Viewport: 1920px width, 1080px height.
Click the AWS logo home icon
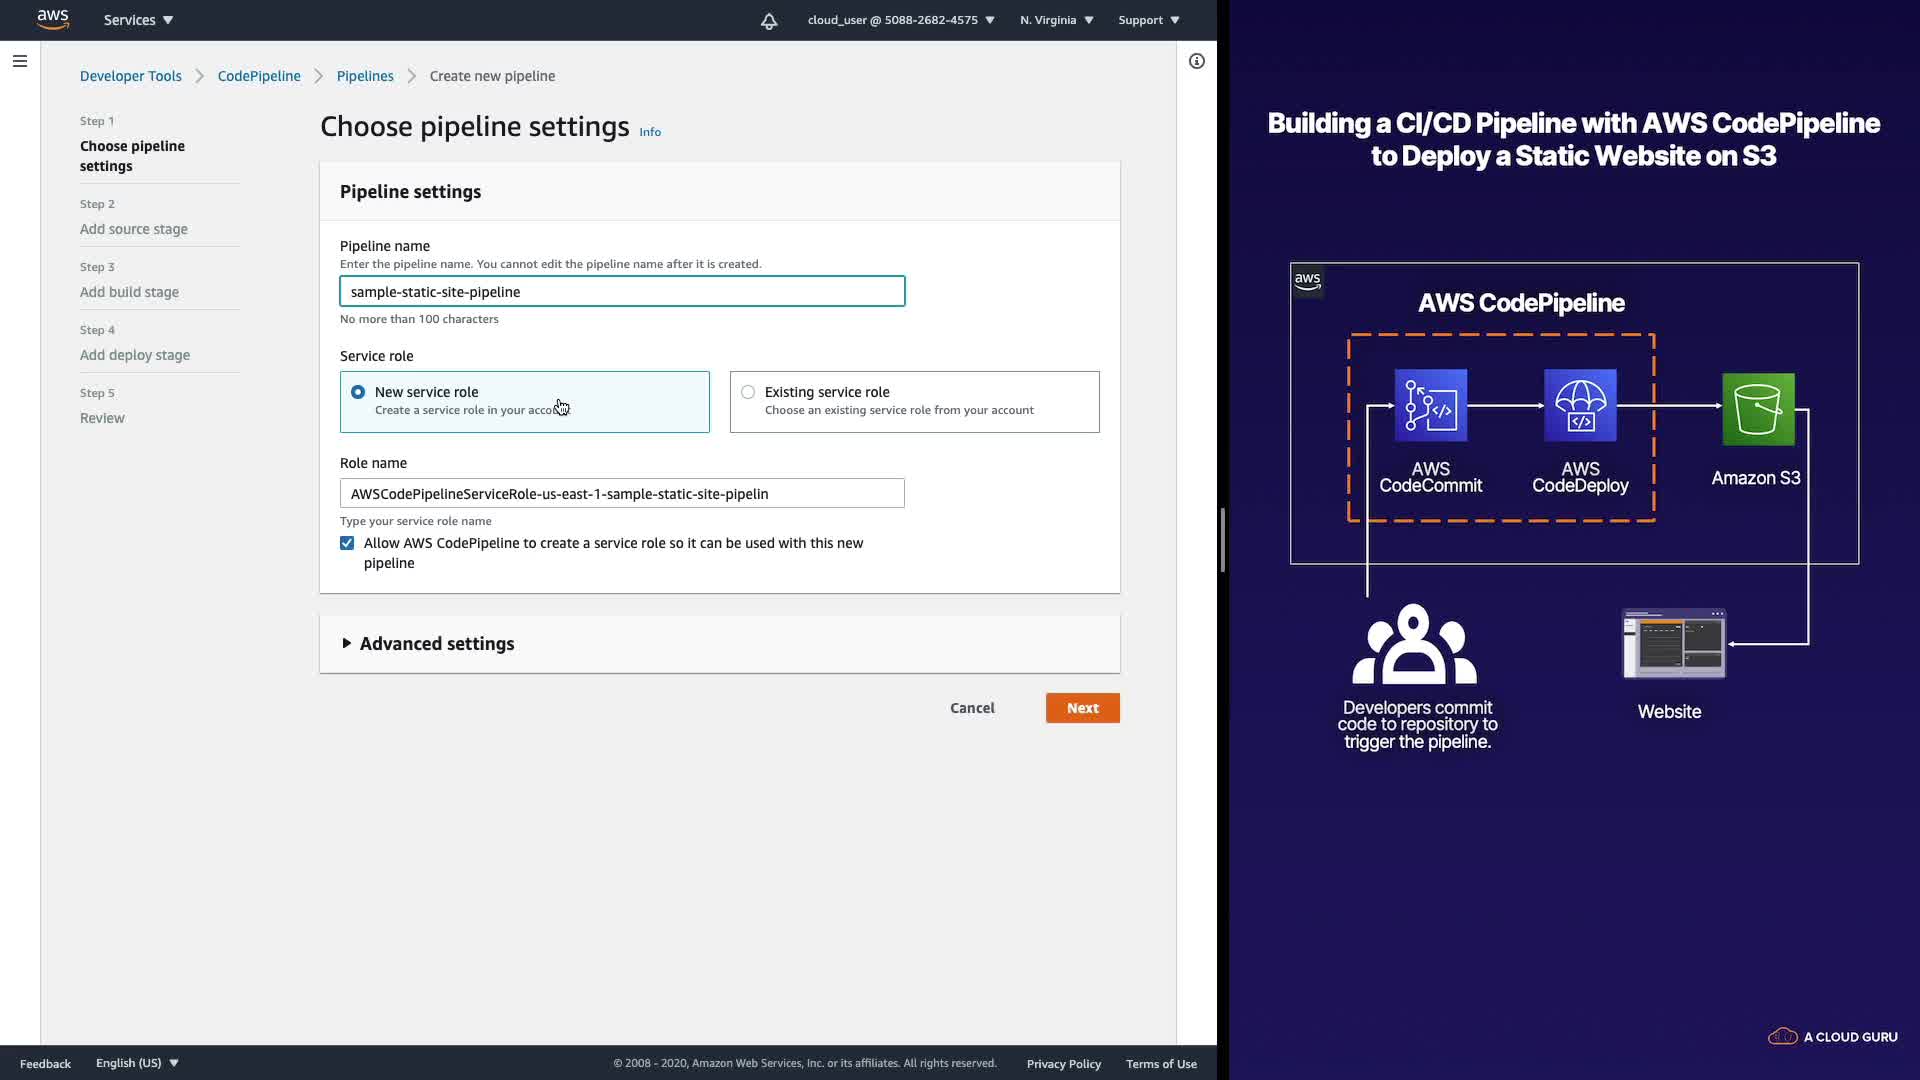[x=52, y=19]
